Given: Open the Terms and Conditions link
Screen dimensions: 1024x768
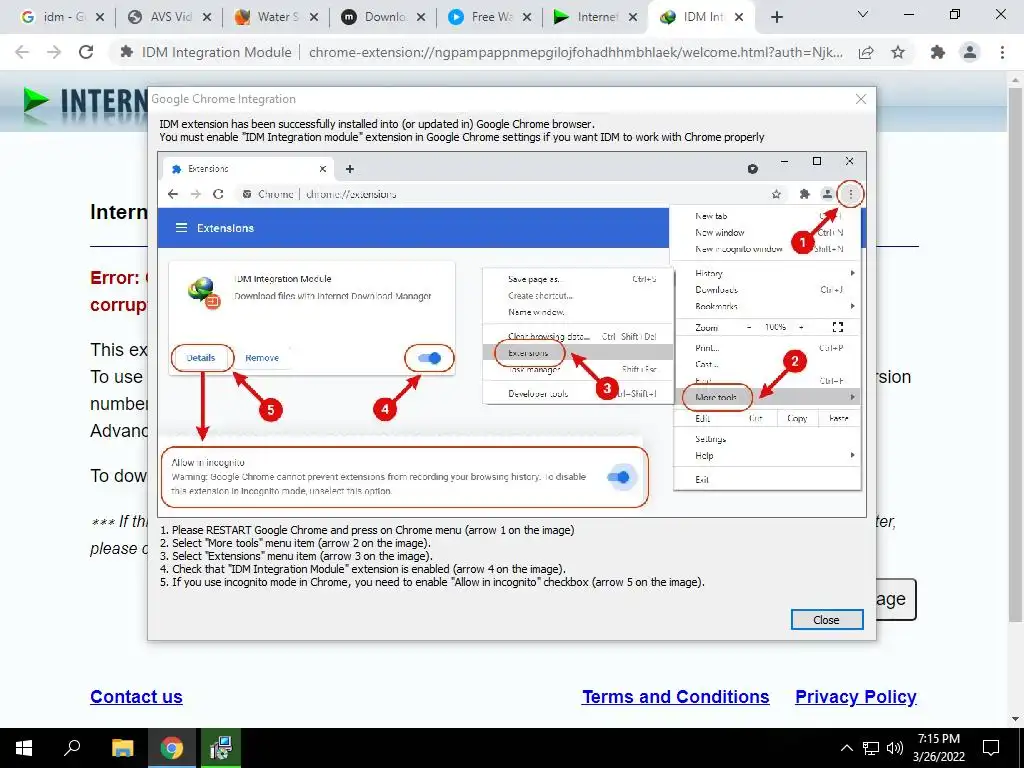Looking at the screenshot, I should pyautogui.click(x=675, y=697).
